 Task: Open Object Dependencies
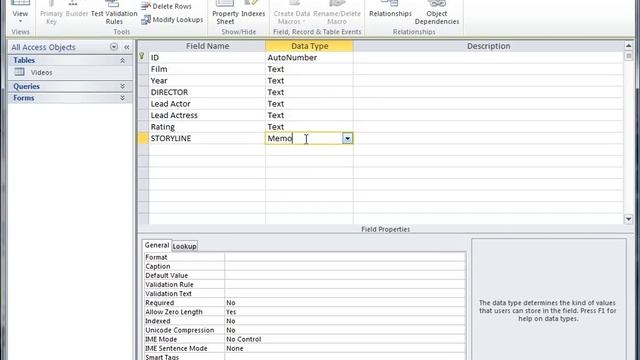click(x=437, y=13)
